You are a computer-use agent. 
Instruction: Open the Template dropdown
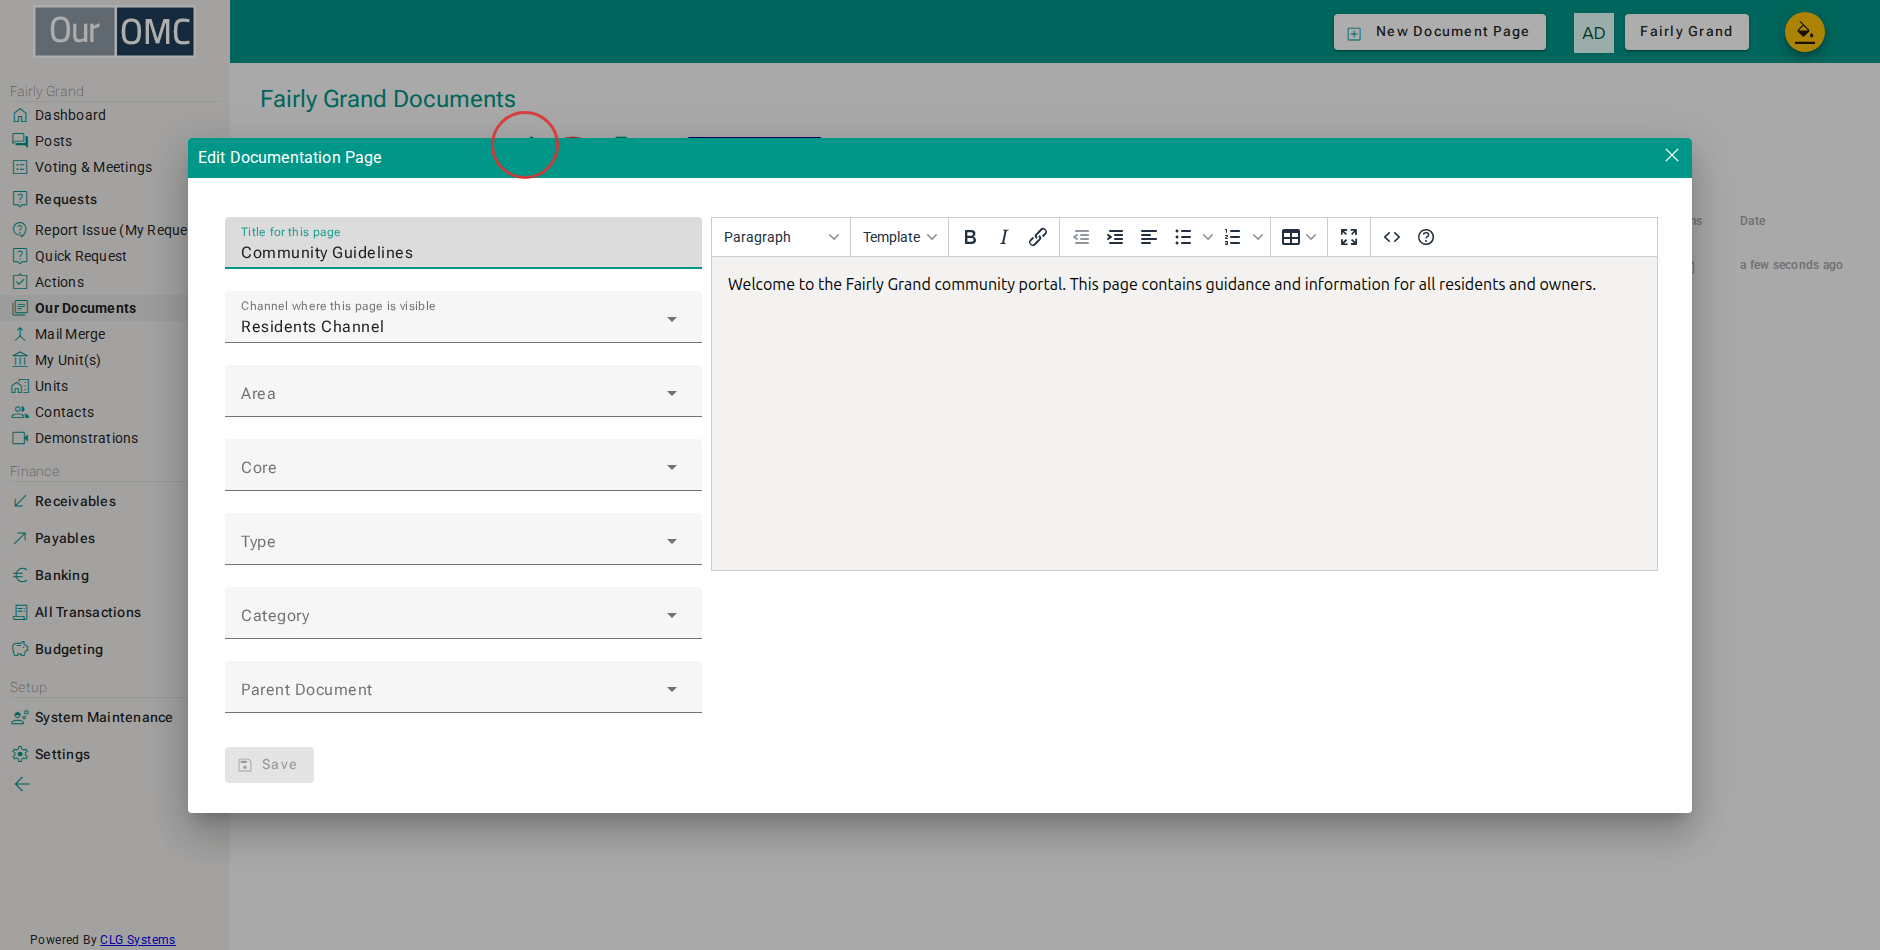pos(900,237)
